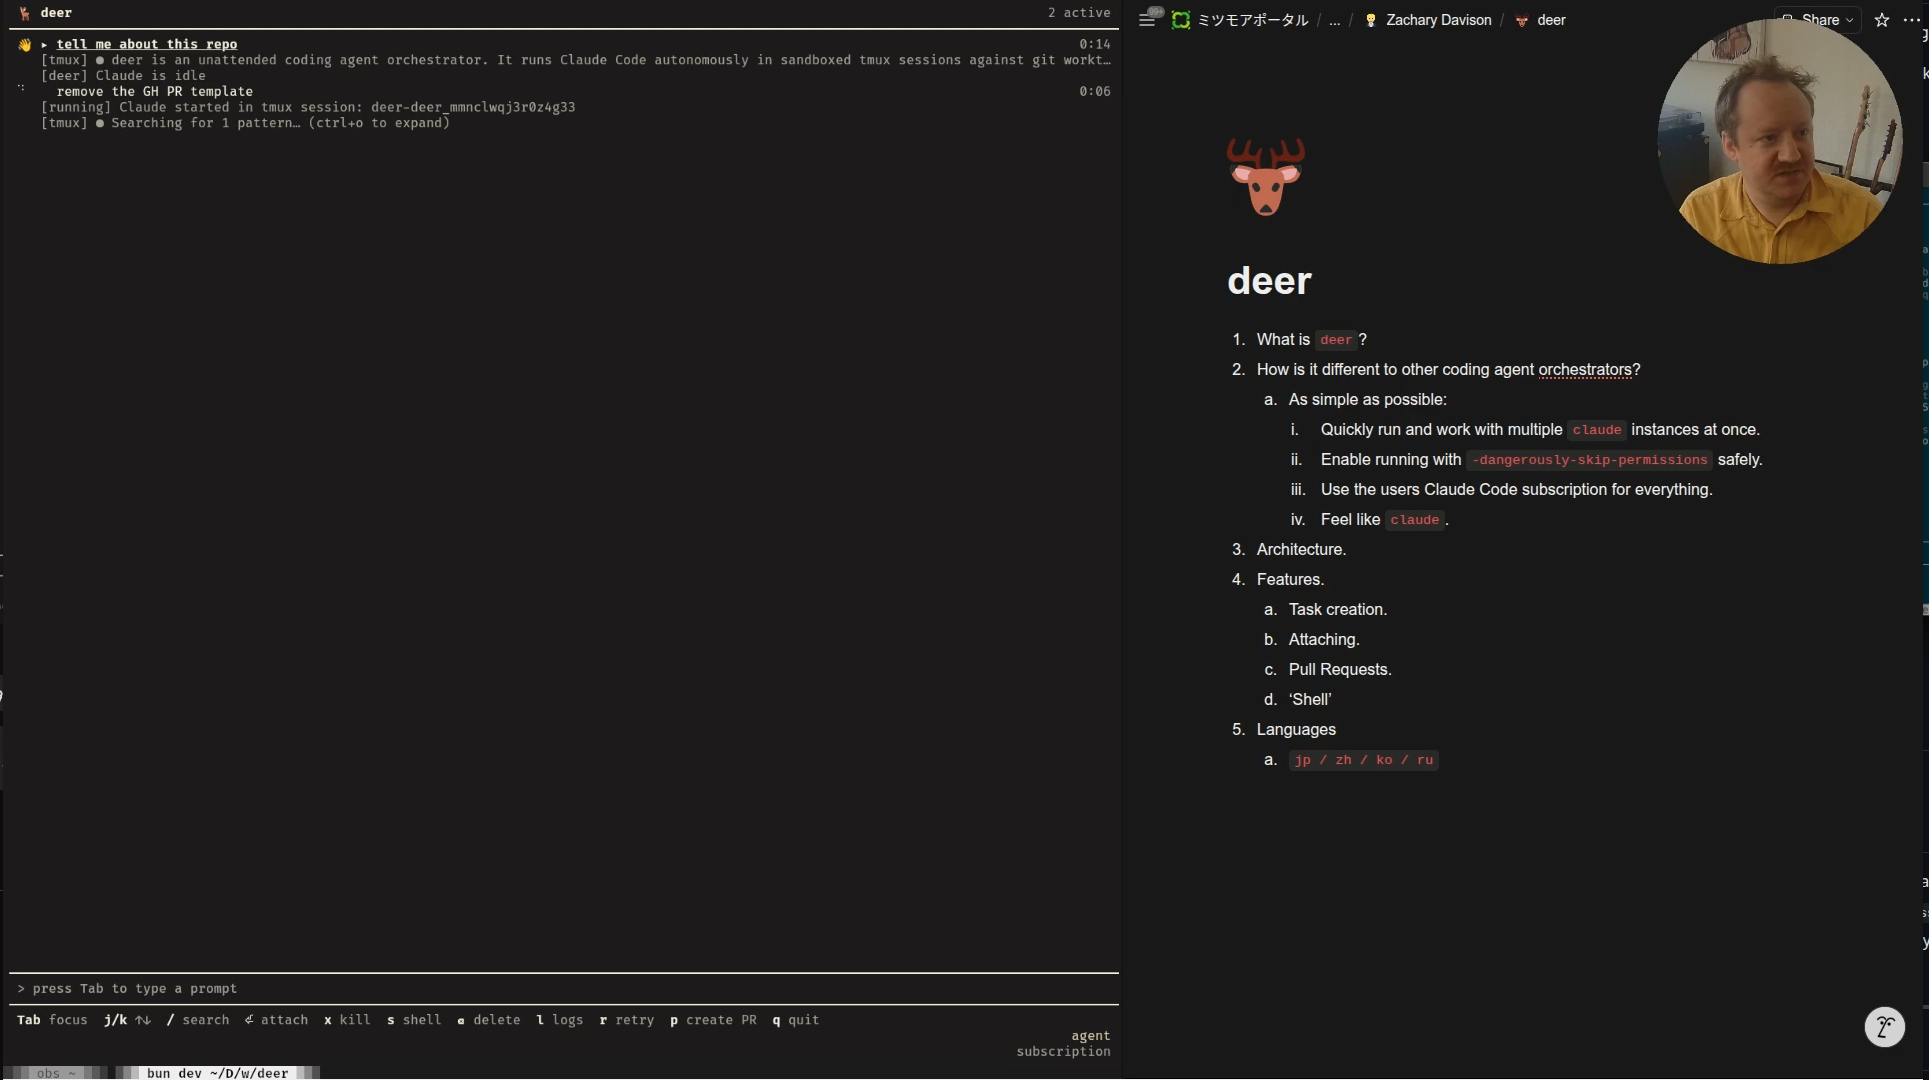Open page options via the ... icon
Screen dimensions: 1929x1080
[1913, 20]
